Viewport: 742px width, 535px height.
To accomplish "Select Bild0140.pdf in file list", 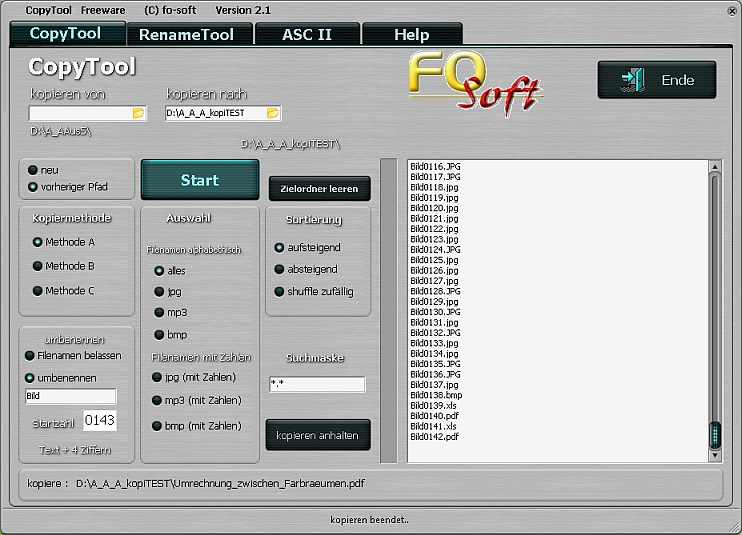I will [x=434, y=416].
